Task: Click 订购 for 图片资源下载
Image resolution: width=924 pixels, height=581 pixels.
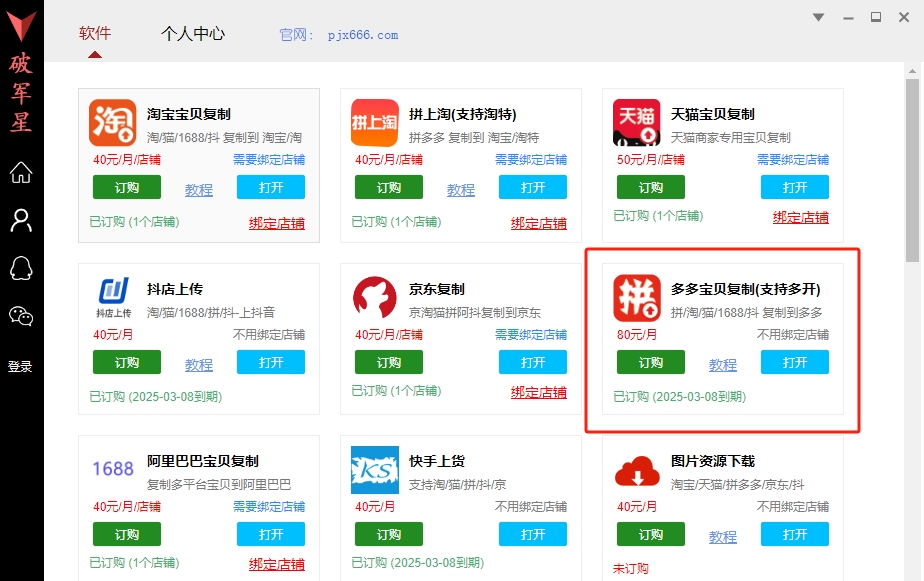Action: coord(651,534)
